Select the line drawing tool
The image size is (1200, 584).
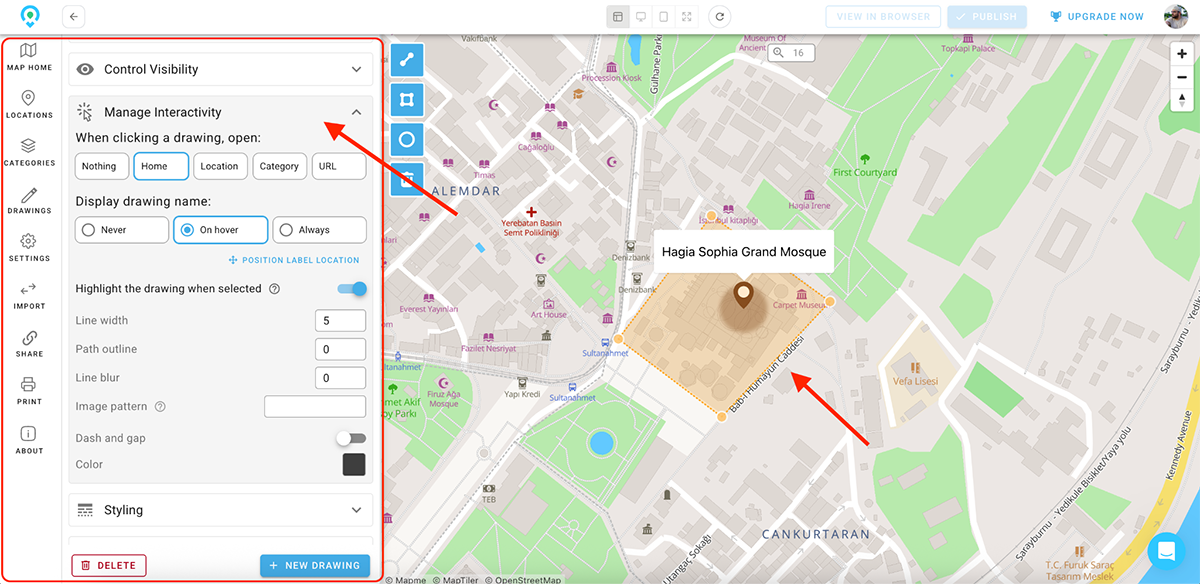tap(406, 59)
